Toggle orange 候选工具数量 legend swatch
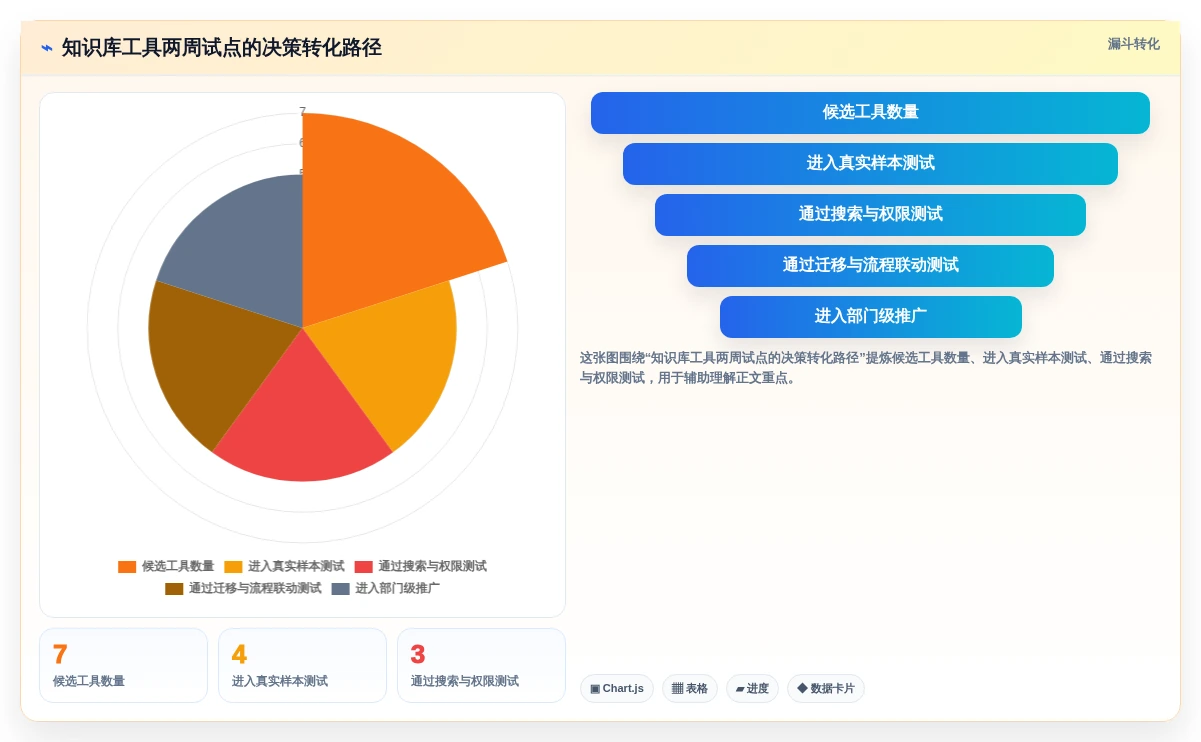 (x=127, y=567)
